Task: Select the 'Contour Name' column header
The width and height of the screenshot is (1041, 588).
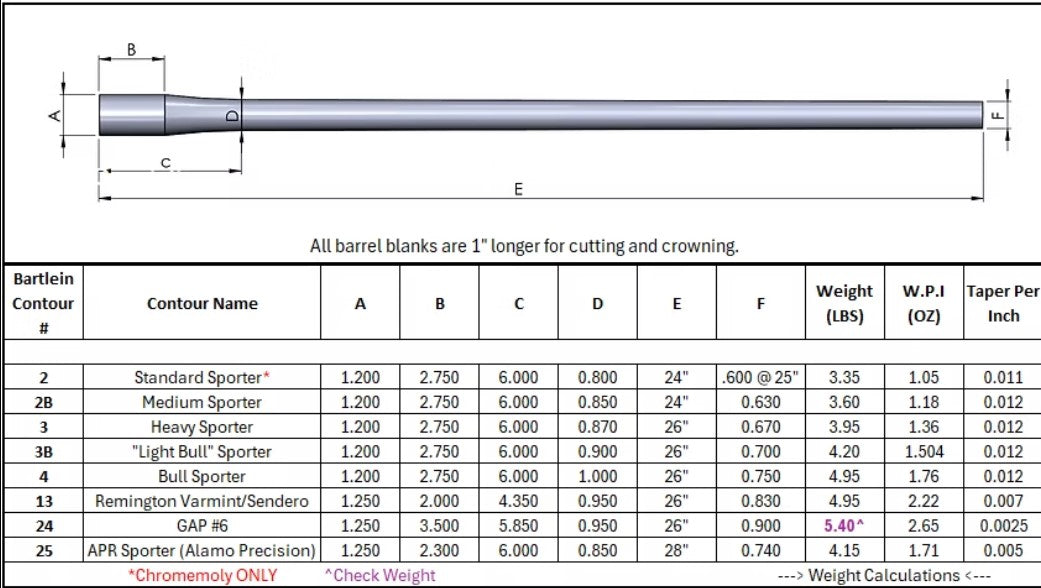Action: 202,303
